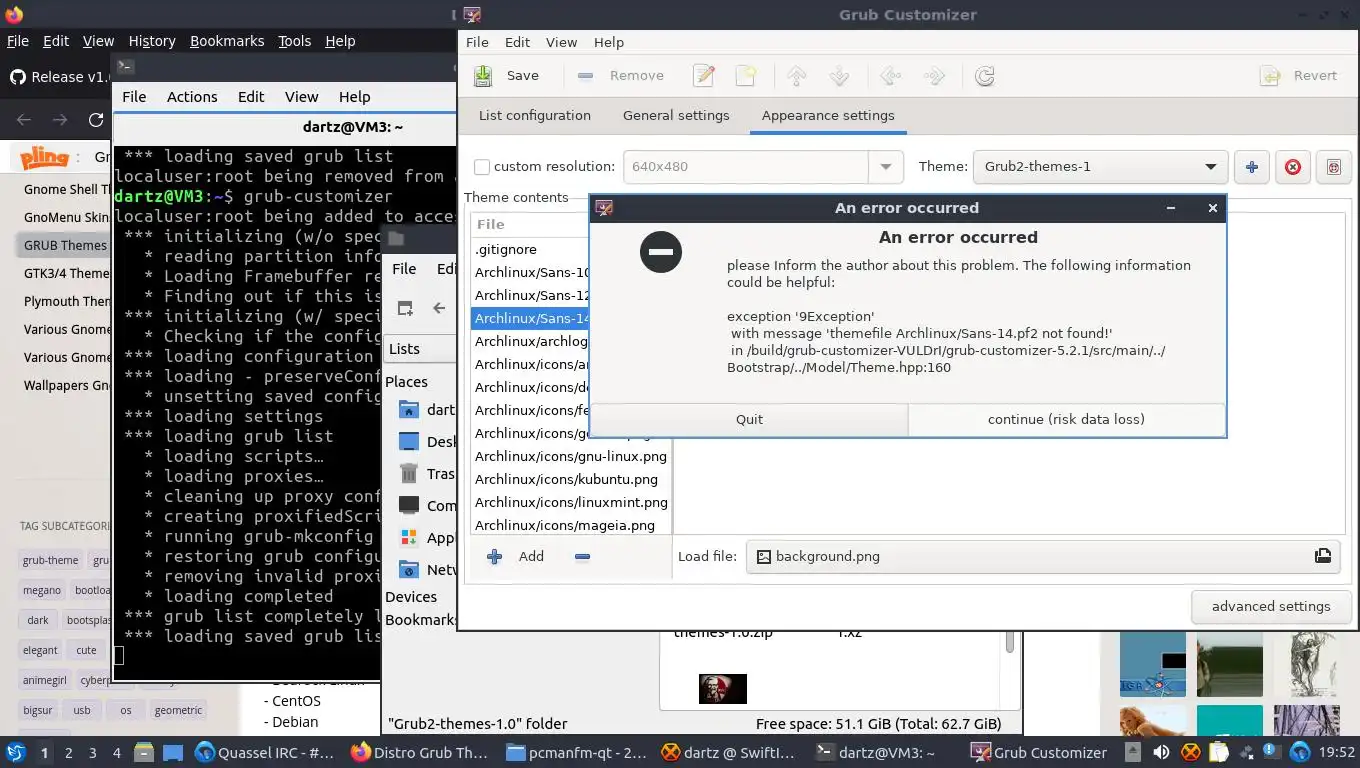Click the show desktop icon in taskbar
Viewport: 1360px width, 768px height.
click(172, 753)
